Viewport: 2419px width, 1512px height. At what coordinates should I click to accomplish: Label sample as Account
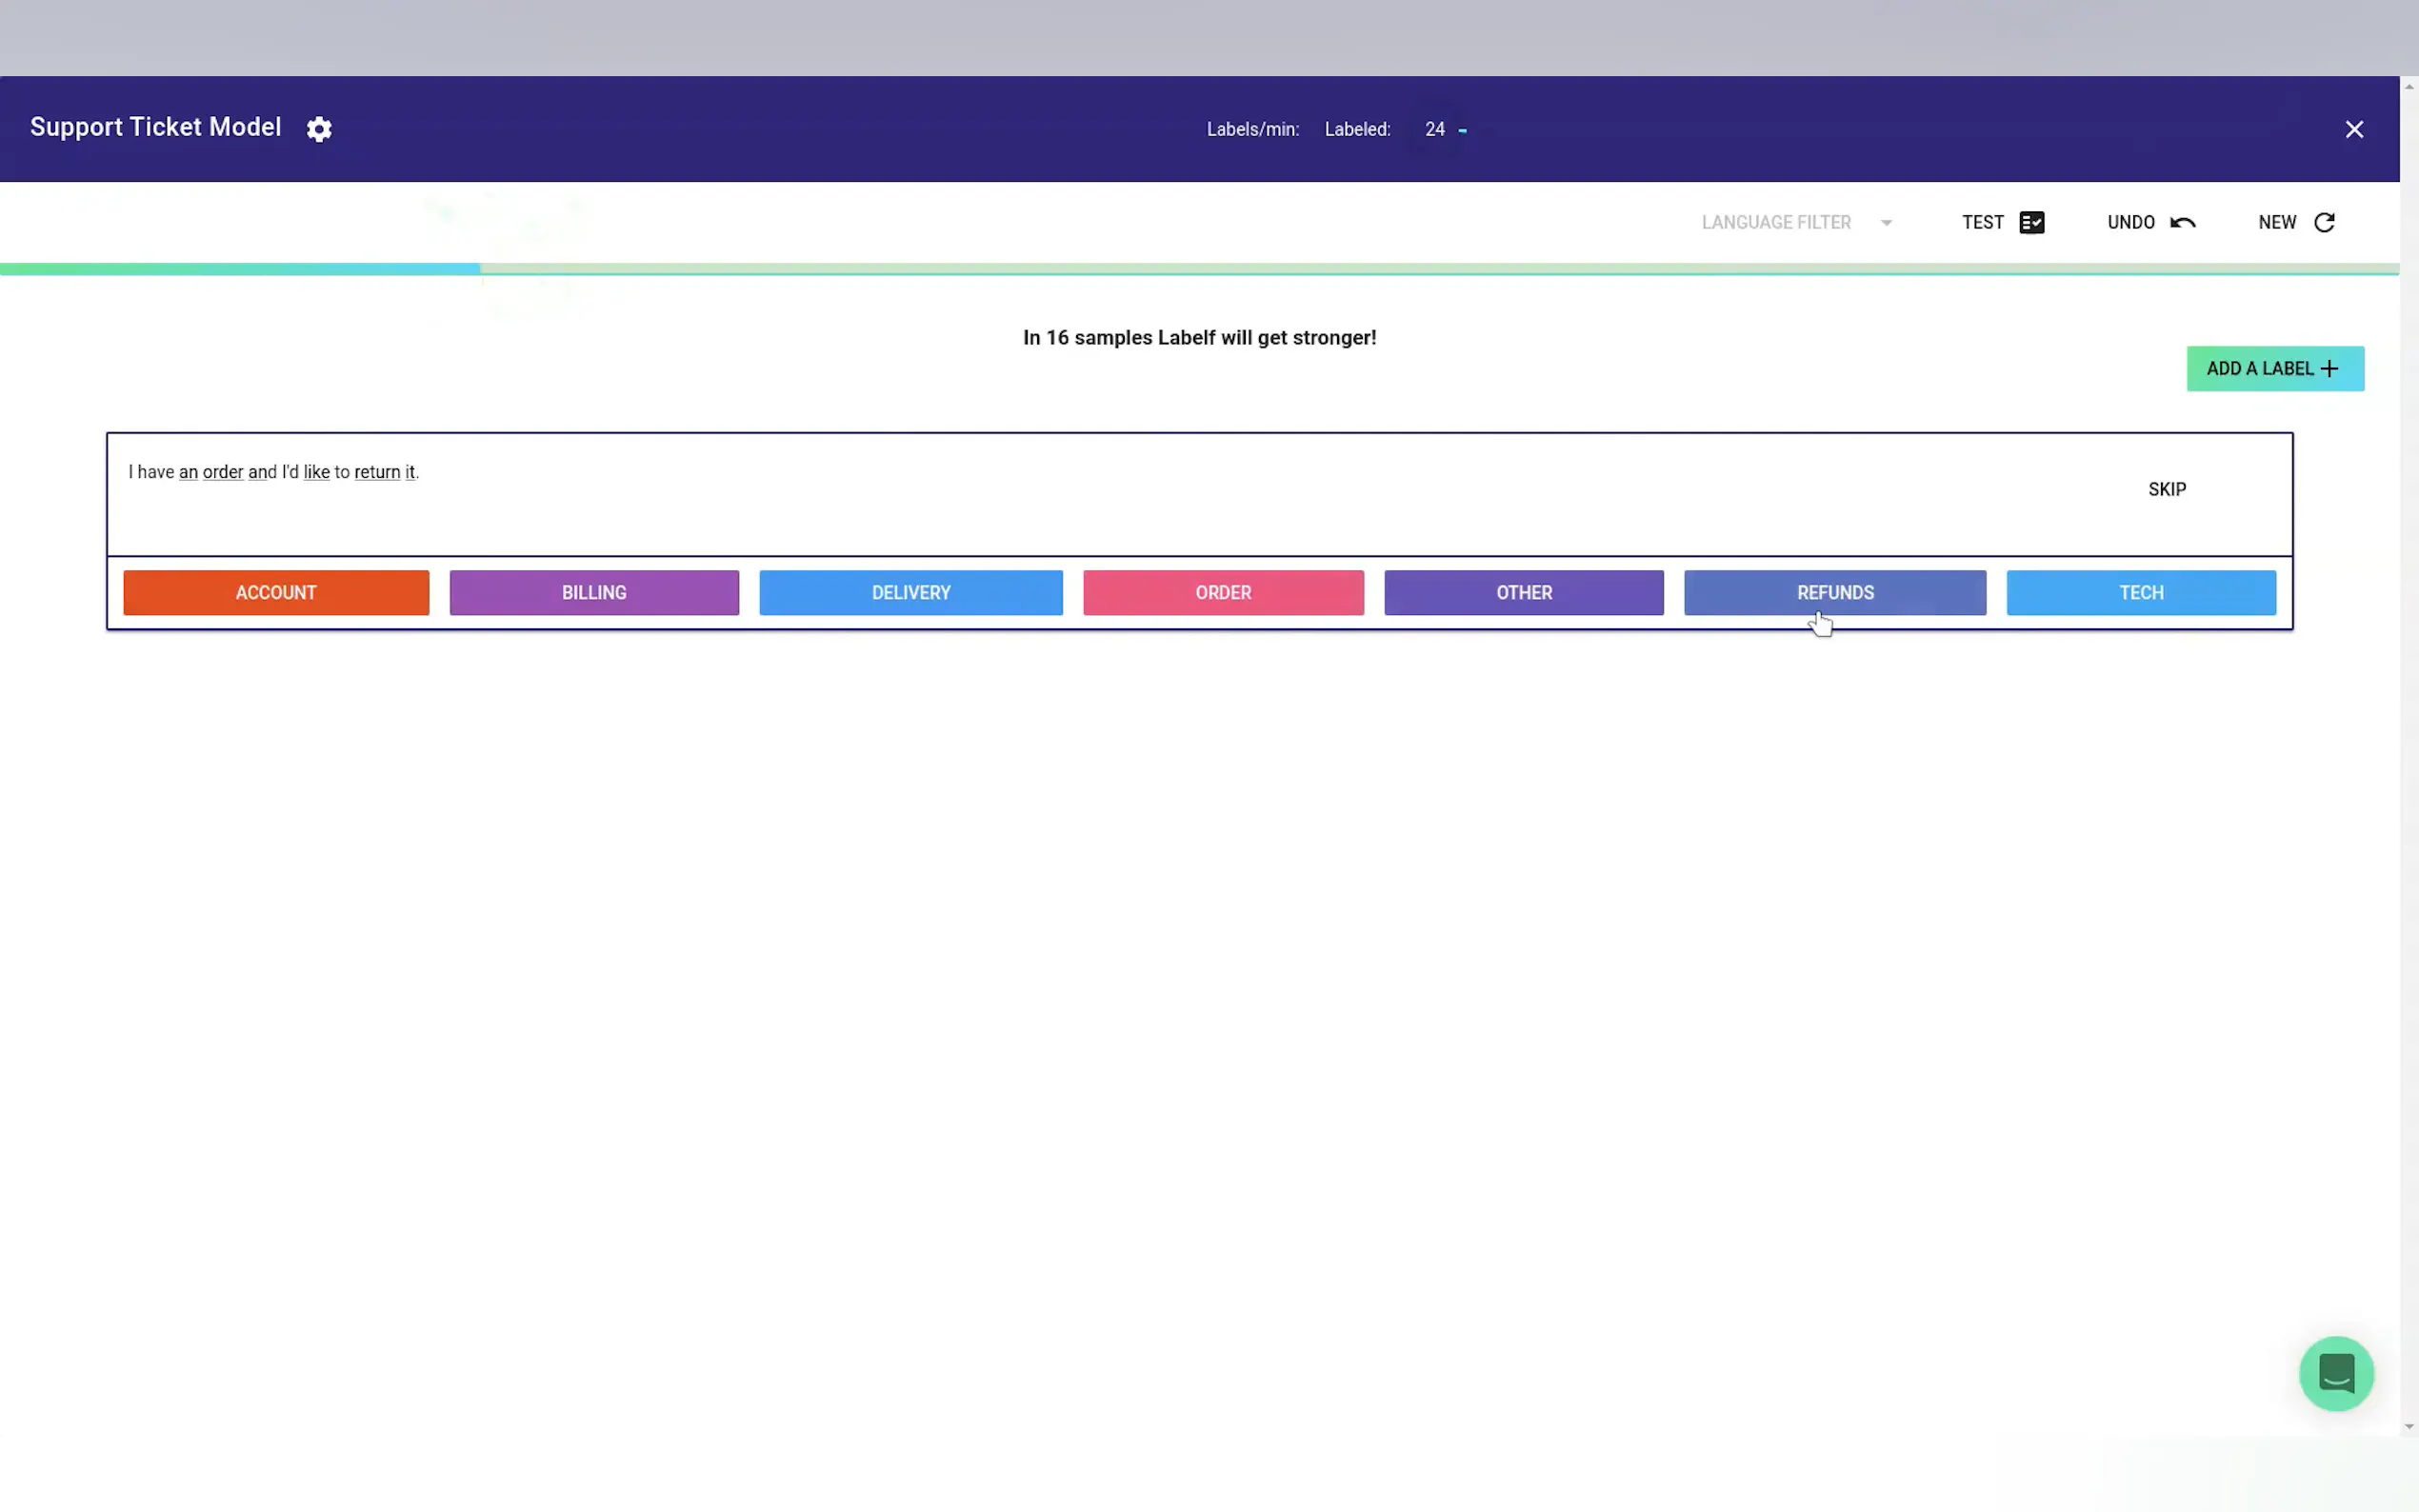[276, 593]
